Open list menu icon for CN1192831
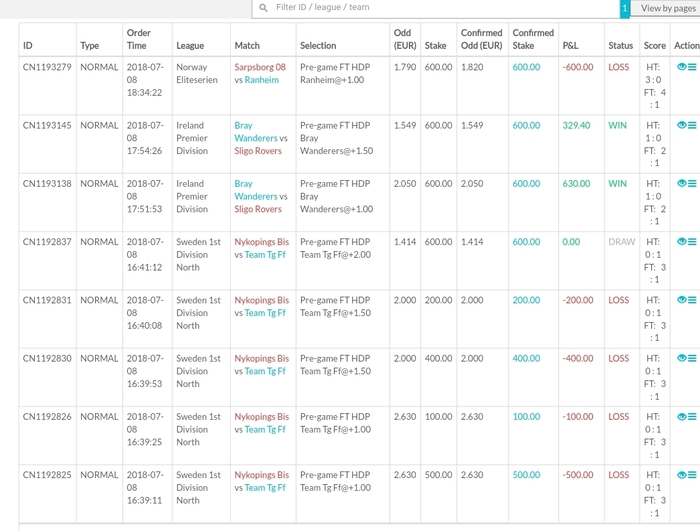The image size is (700, 531). (692, 300)
